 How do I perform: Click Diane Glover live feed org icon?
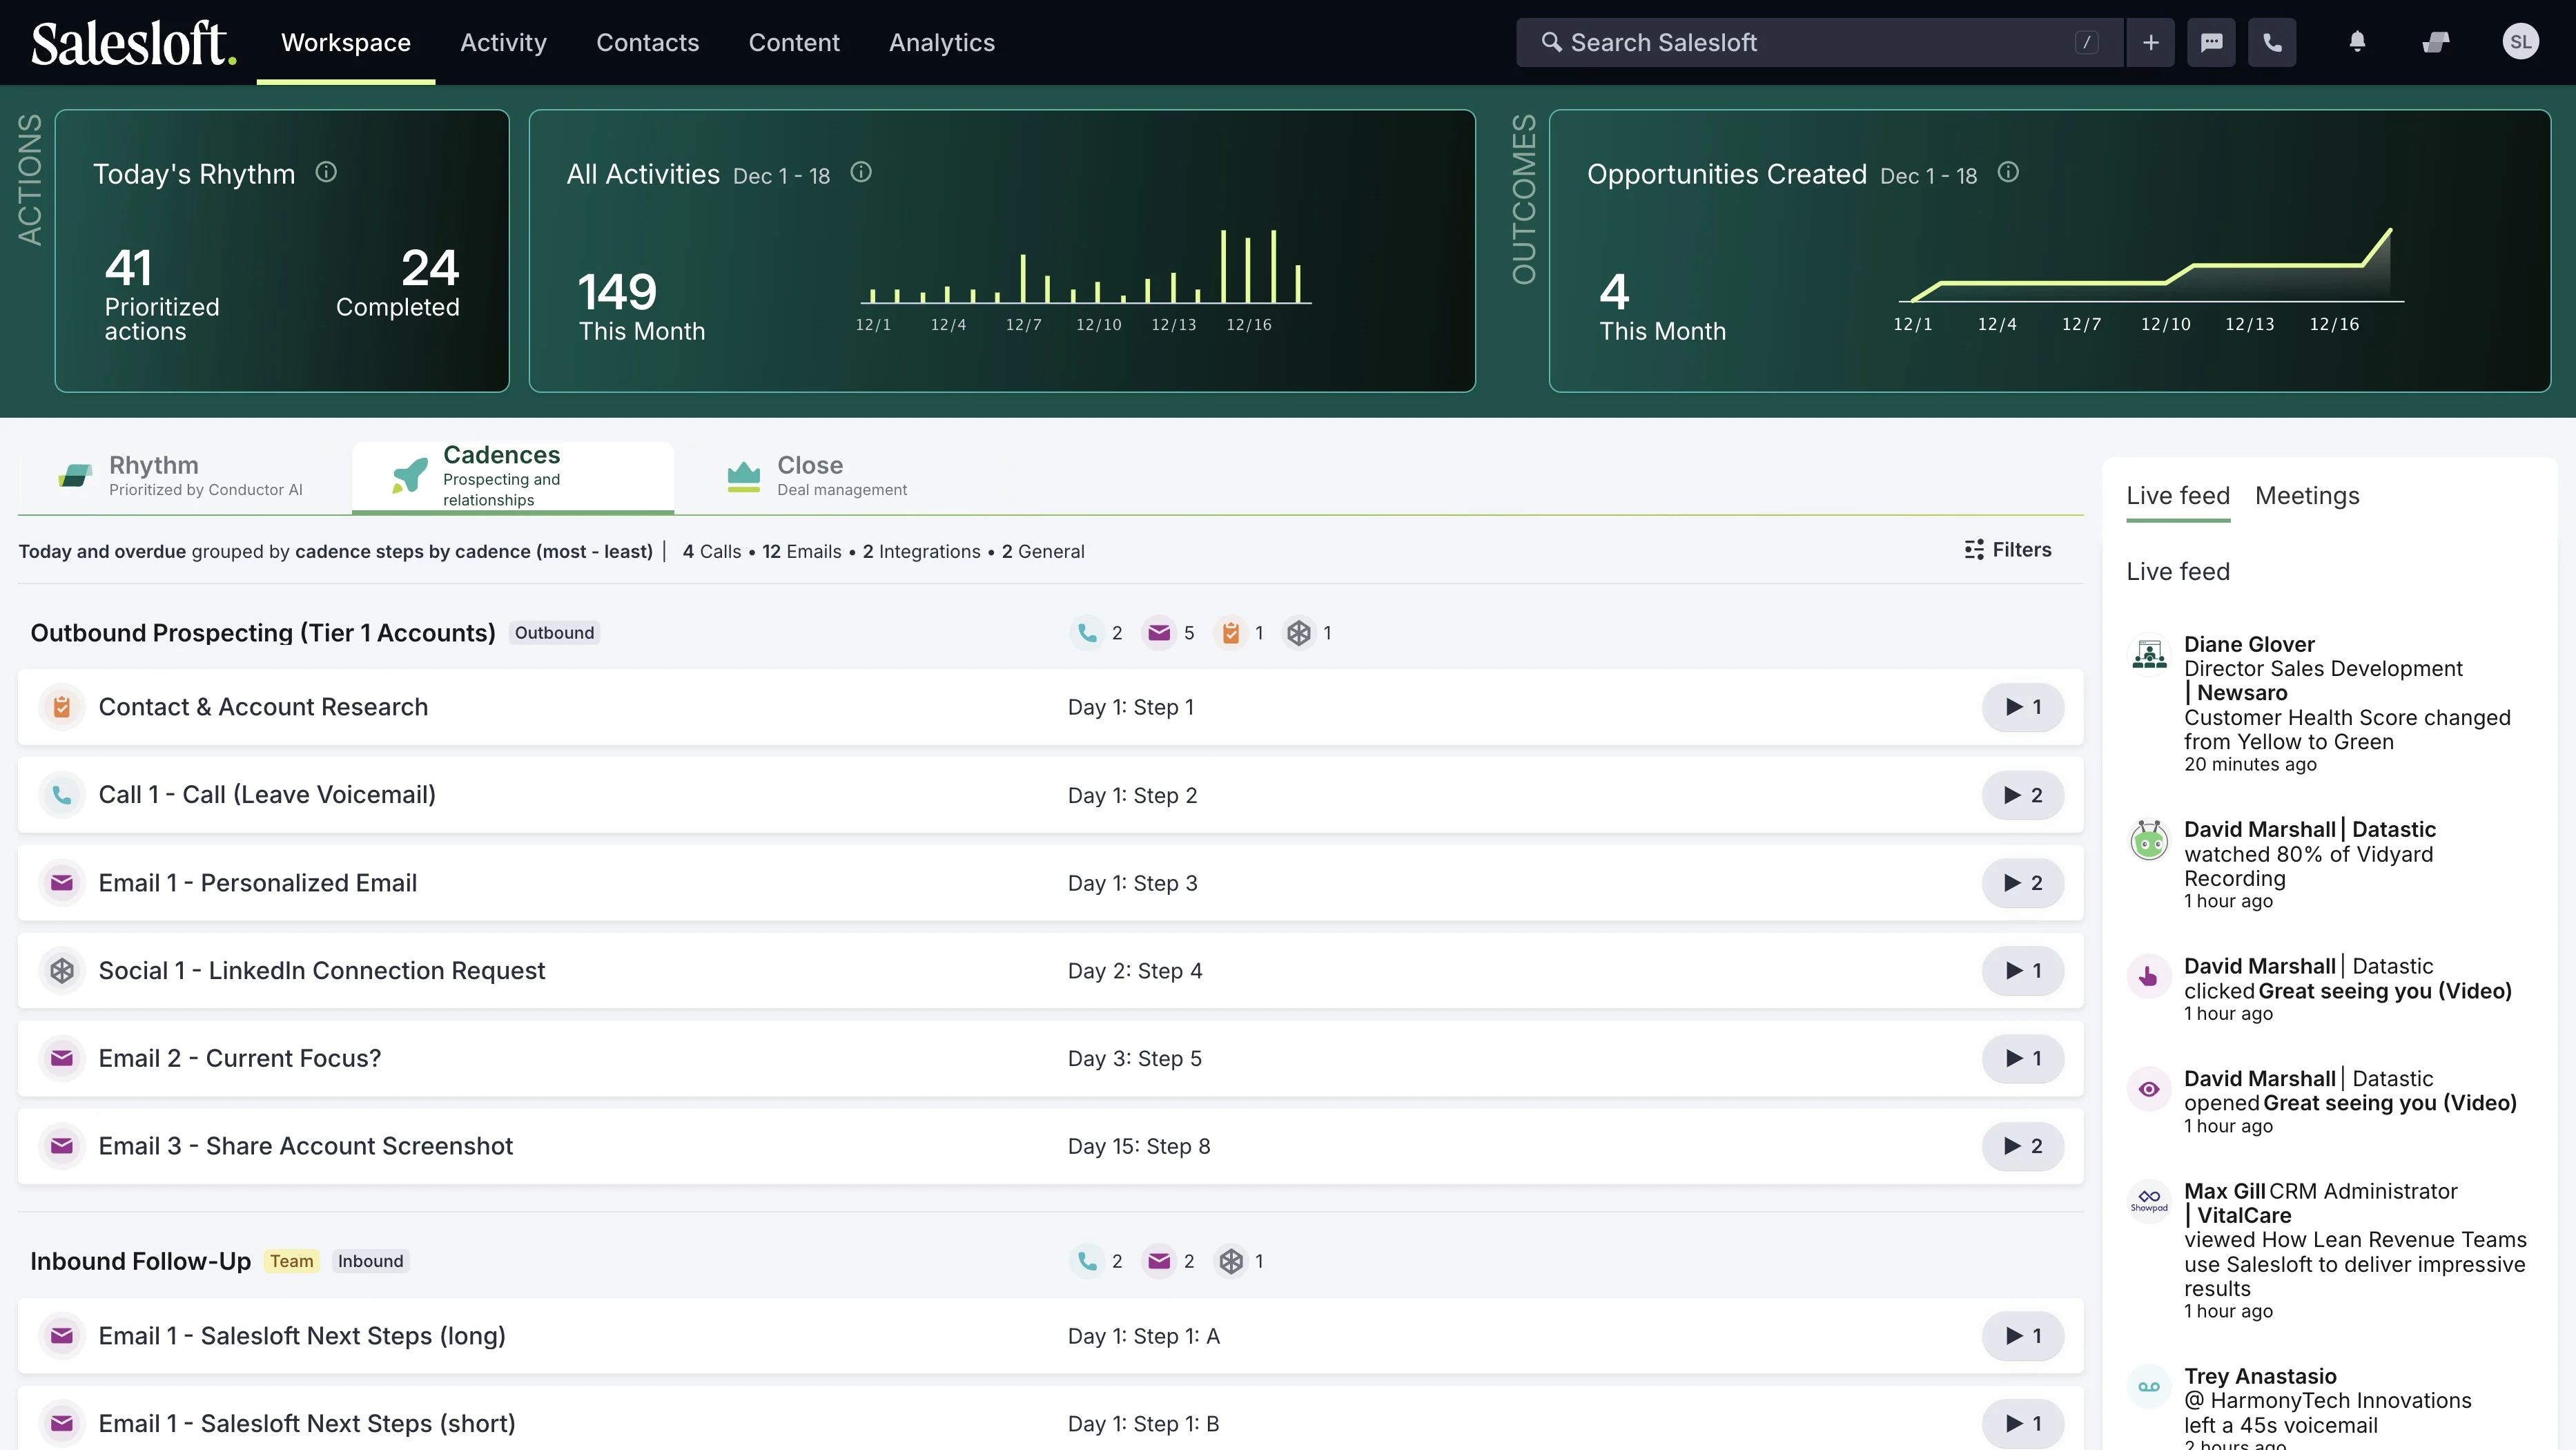pos(2149,655)
